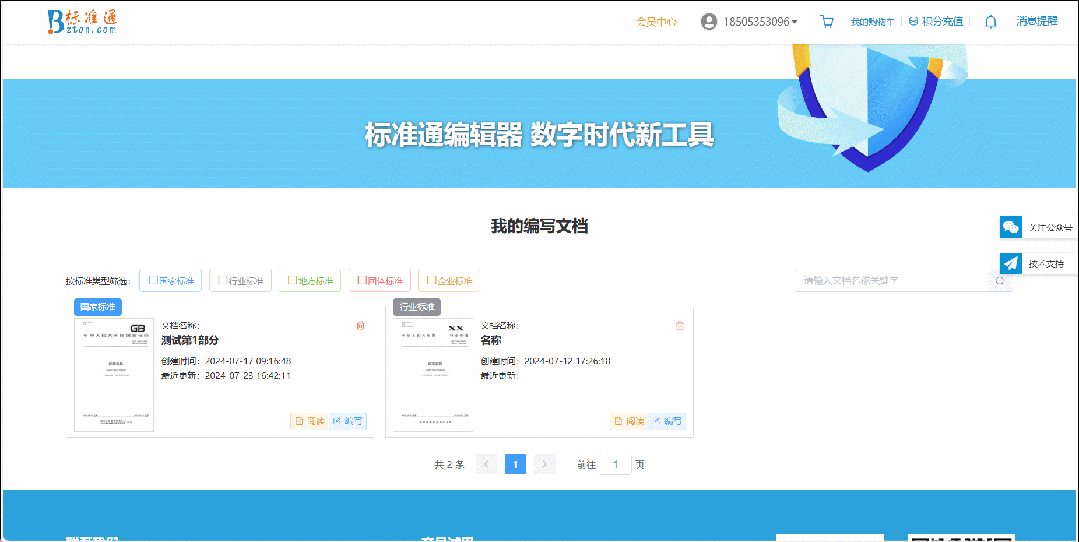The width and height of the screenshot is (1079, 542).
Task: Open the 名称 document thumbnail
Action: tap(434, 375)
